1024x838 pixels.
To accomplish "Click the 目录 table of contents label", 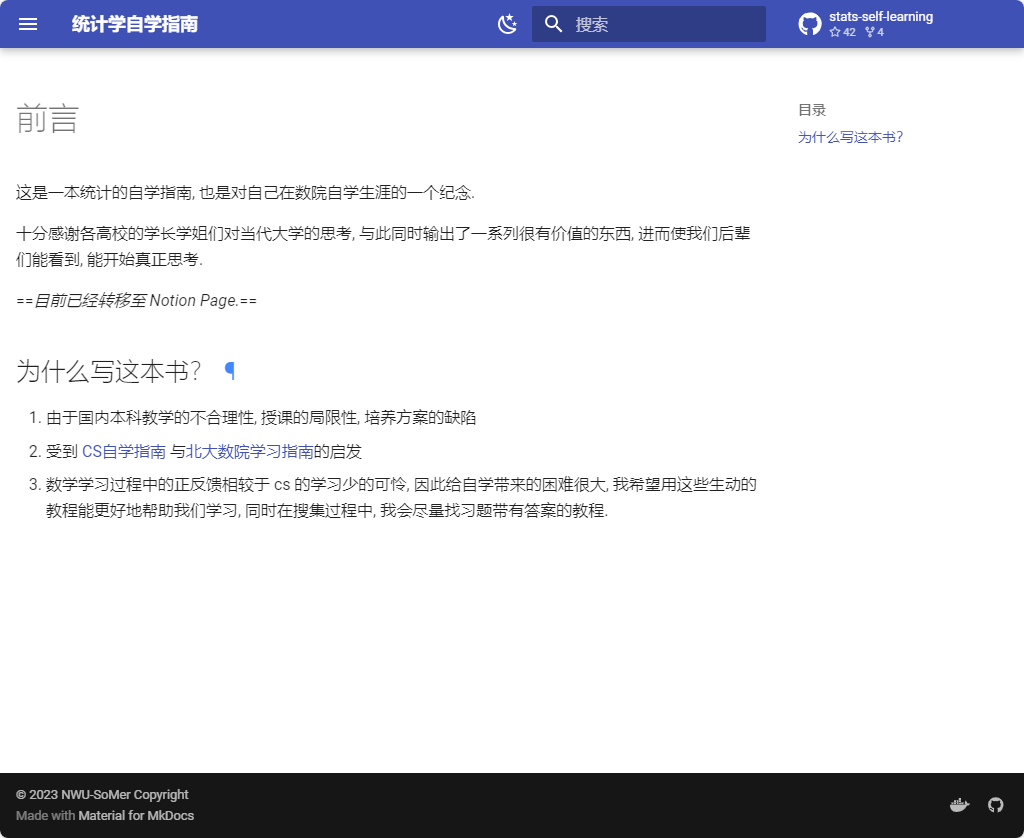I will click(812, 110).
